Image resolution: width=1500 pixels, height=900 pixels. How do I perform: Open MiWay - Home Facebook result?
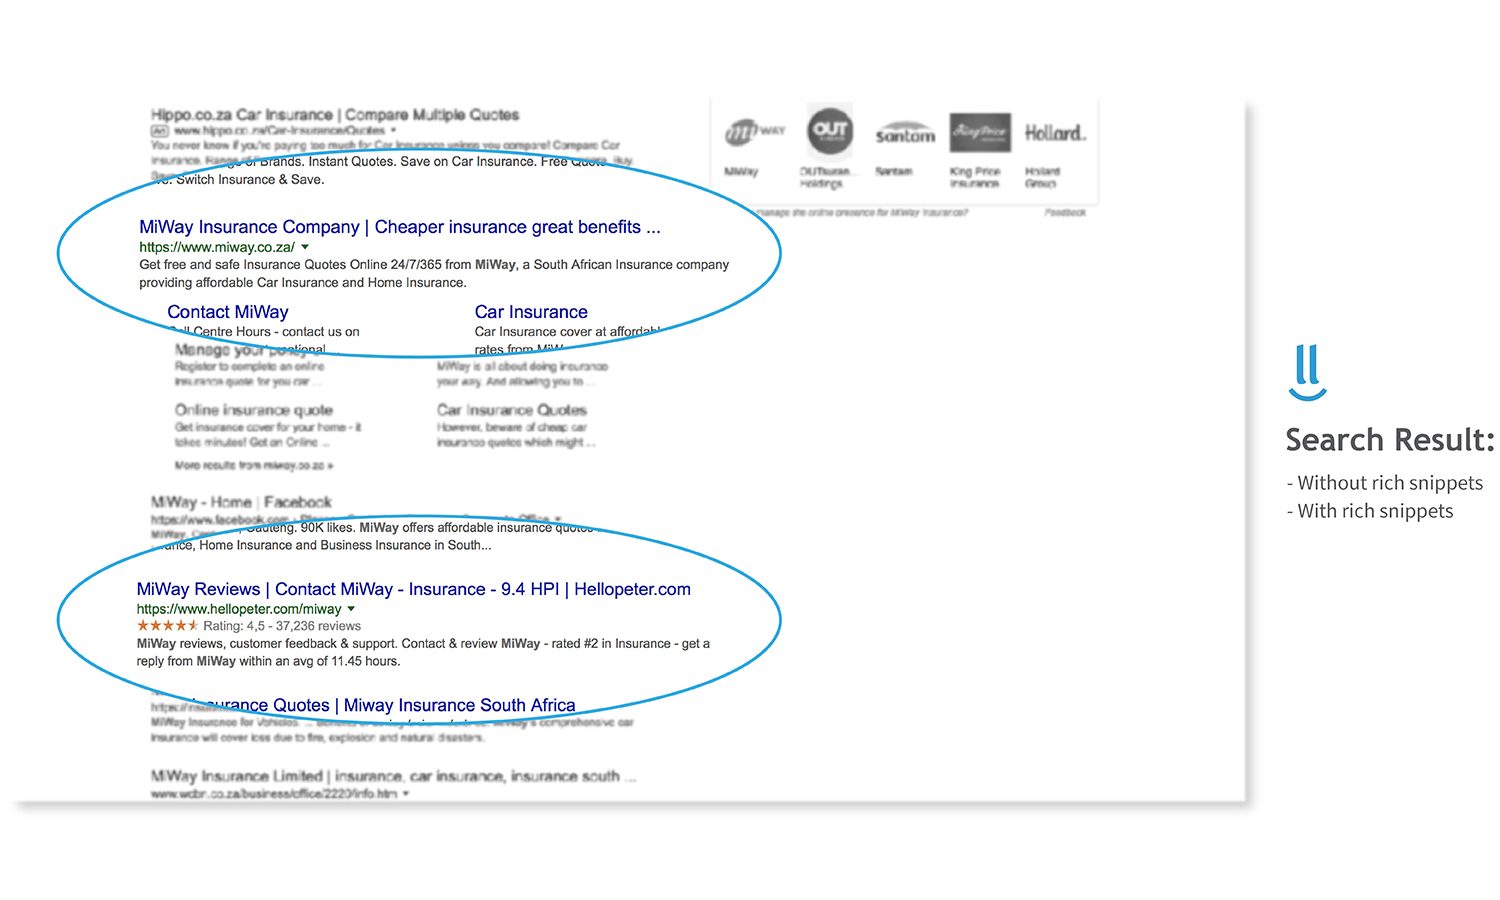click(241, 502)
